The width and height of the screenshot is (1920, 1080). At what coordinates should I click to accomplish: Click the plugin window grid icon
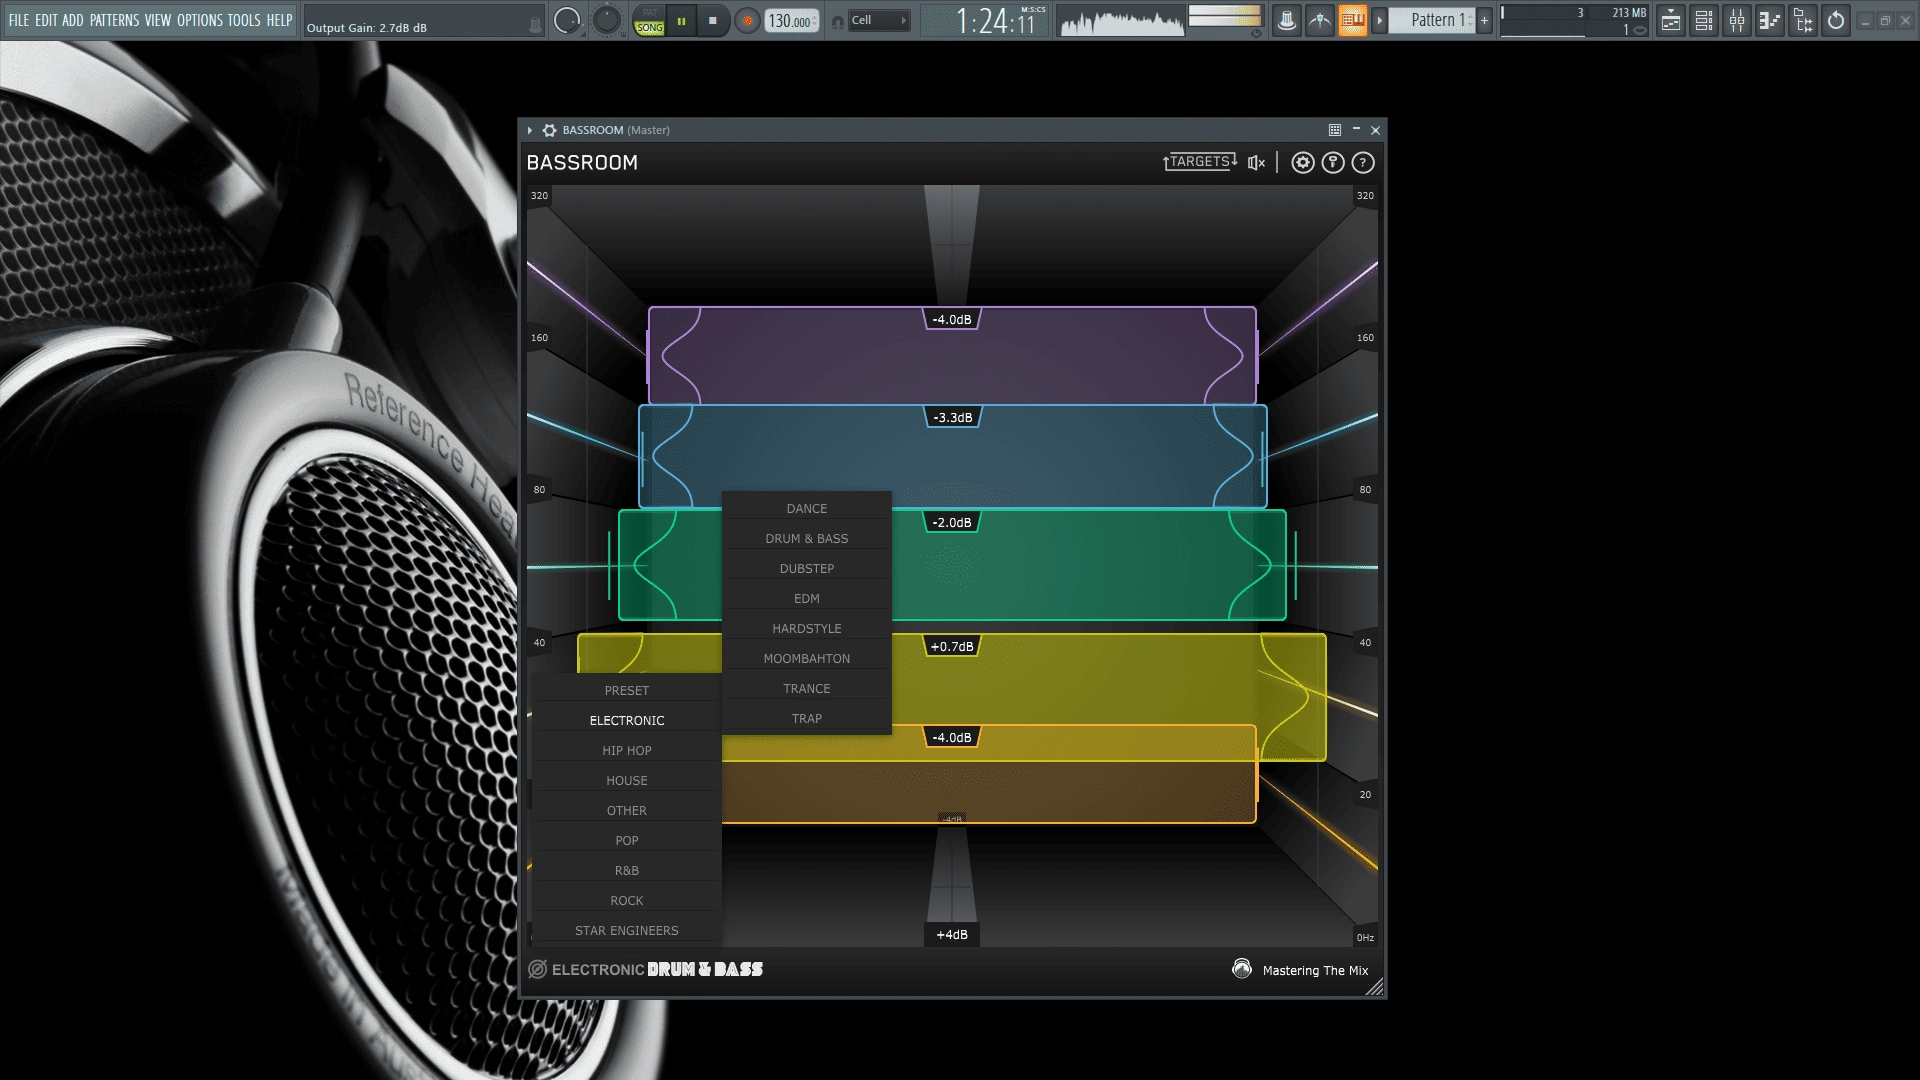pyautogui.click(x=1335, y=130)
